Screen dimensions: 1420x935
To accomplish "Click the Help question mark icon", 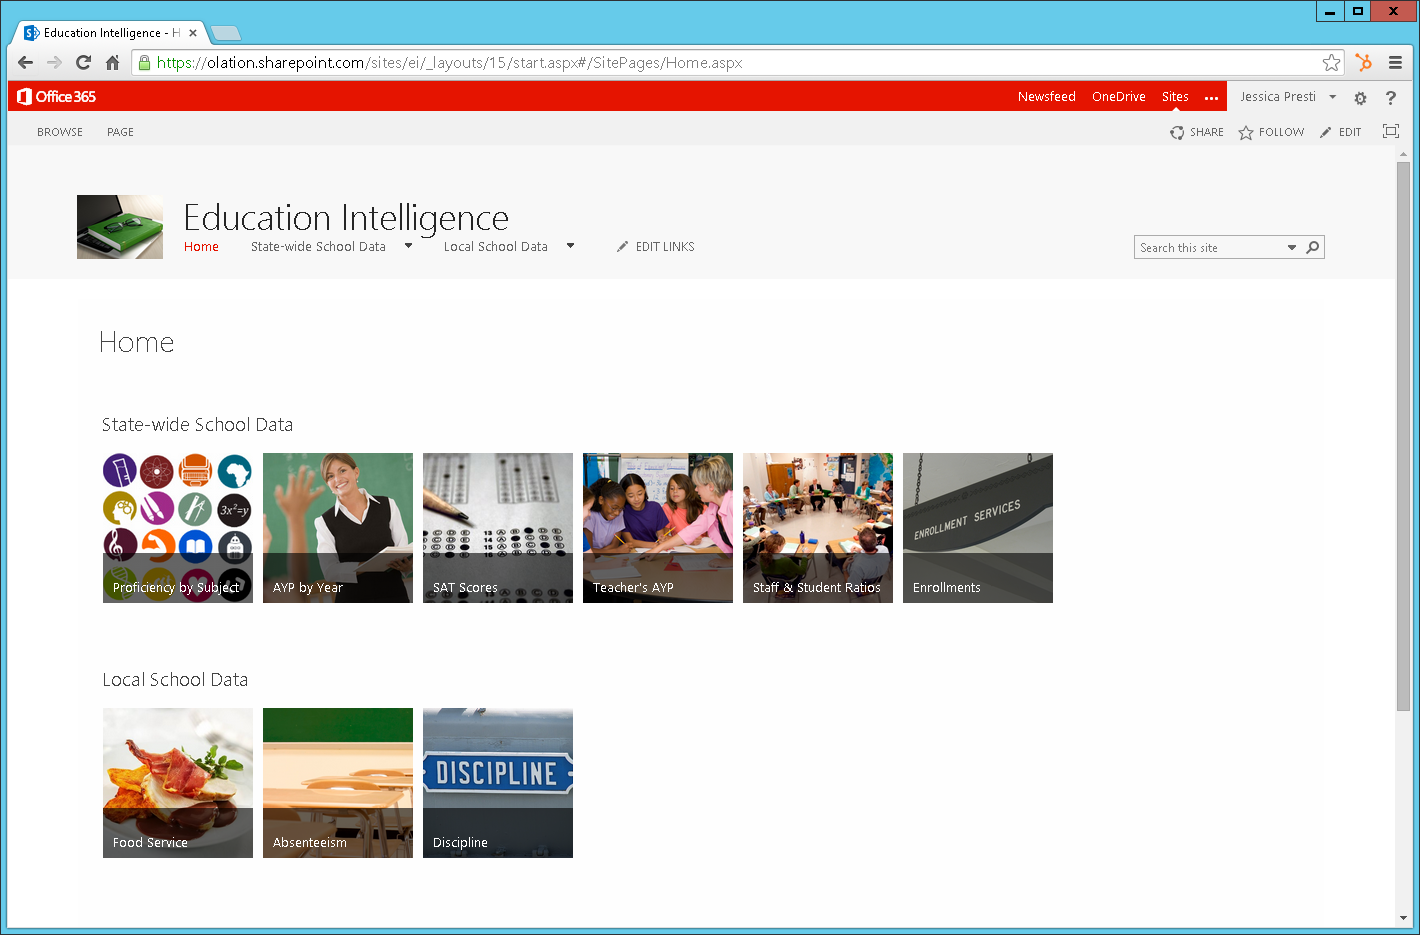I will click(1391, 97).
